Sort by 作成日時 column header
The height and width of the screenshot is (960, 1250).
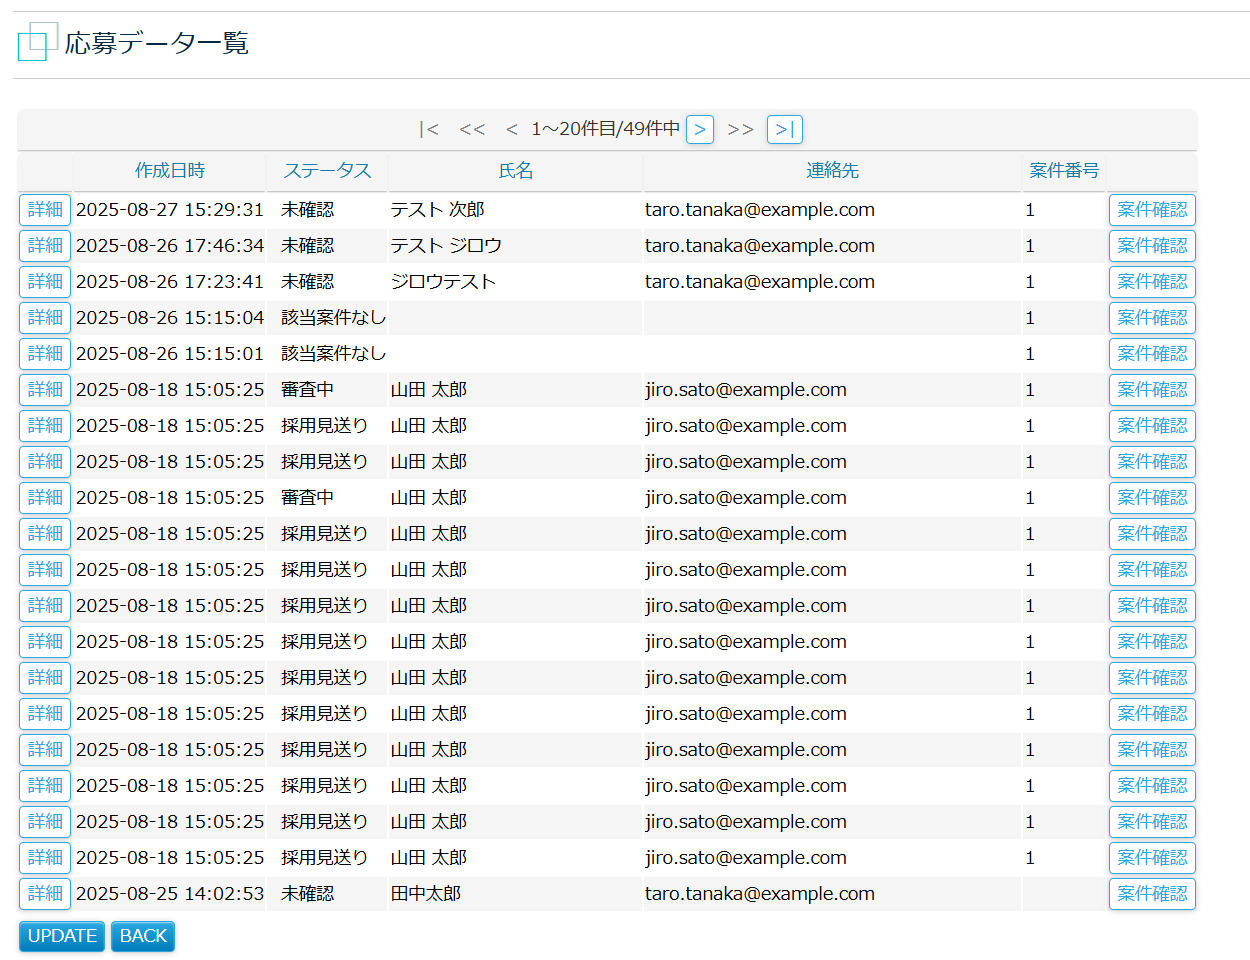click(x=170, y=171)
